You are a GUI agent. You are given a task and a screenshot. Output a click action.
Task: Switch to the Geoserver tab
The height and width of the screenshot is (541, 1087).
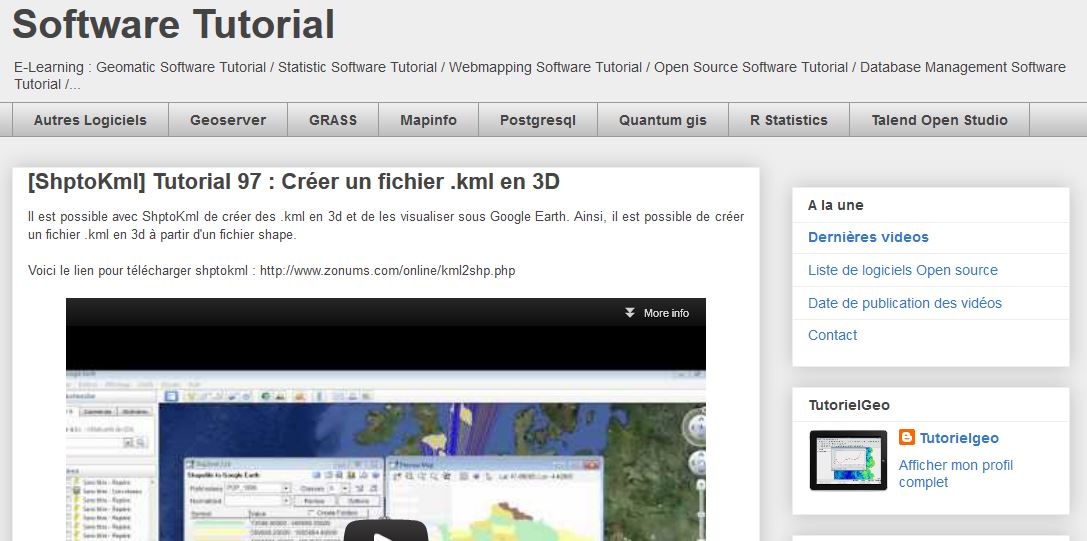click(228, 120)
